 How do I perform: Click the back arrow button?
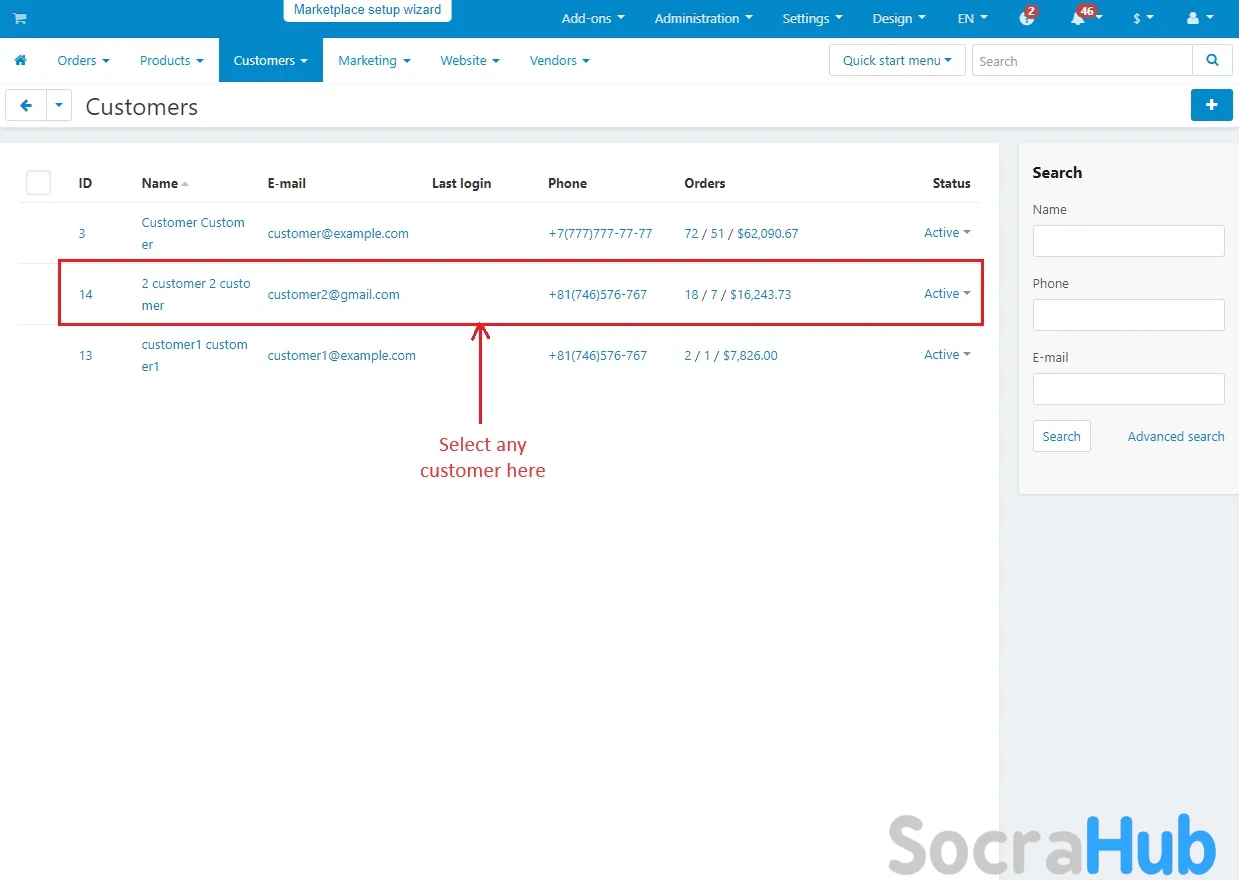26,105
